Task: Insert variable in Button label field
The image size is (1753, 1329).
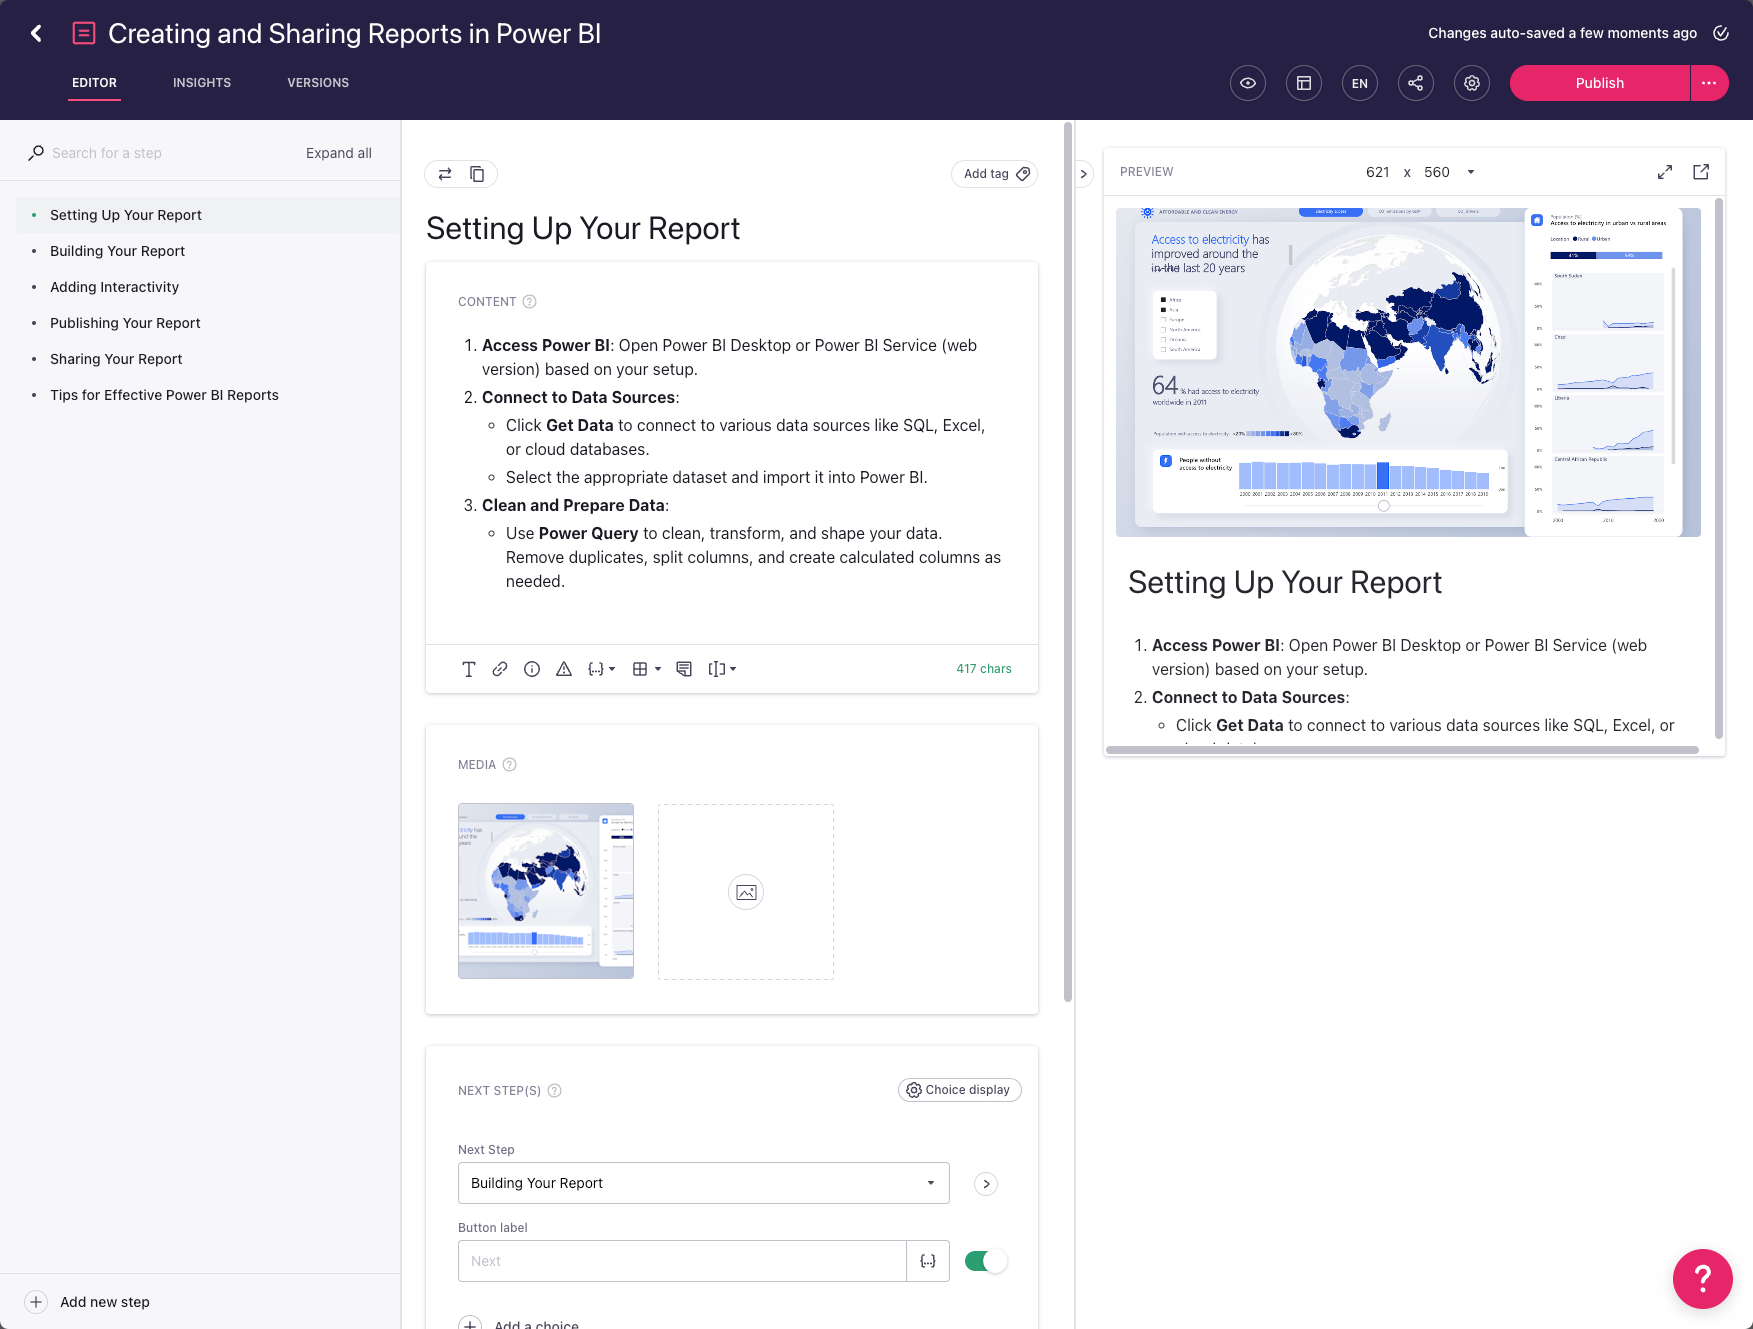Action: tap(928, 1261)
